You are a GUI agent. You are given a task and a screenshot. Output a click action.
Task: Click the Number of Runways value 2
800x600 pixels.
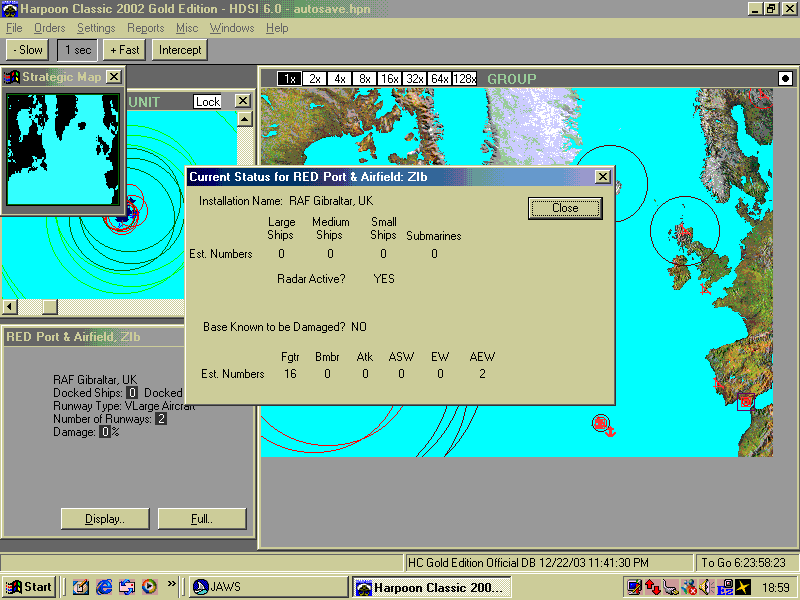161,419
